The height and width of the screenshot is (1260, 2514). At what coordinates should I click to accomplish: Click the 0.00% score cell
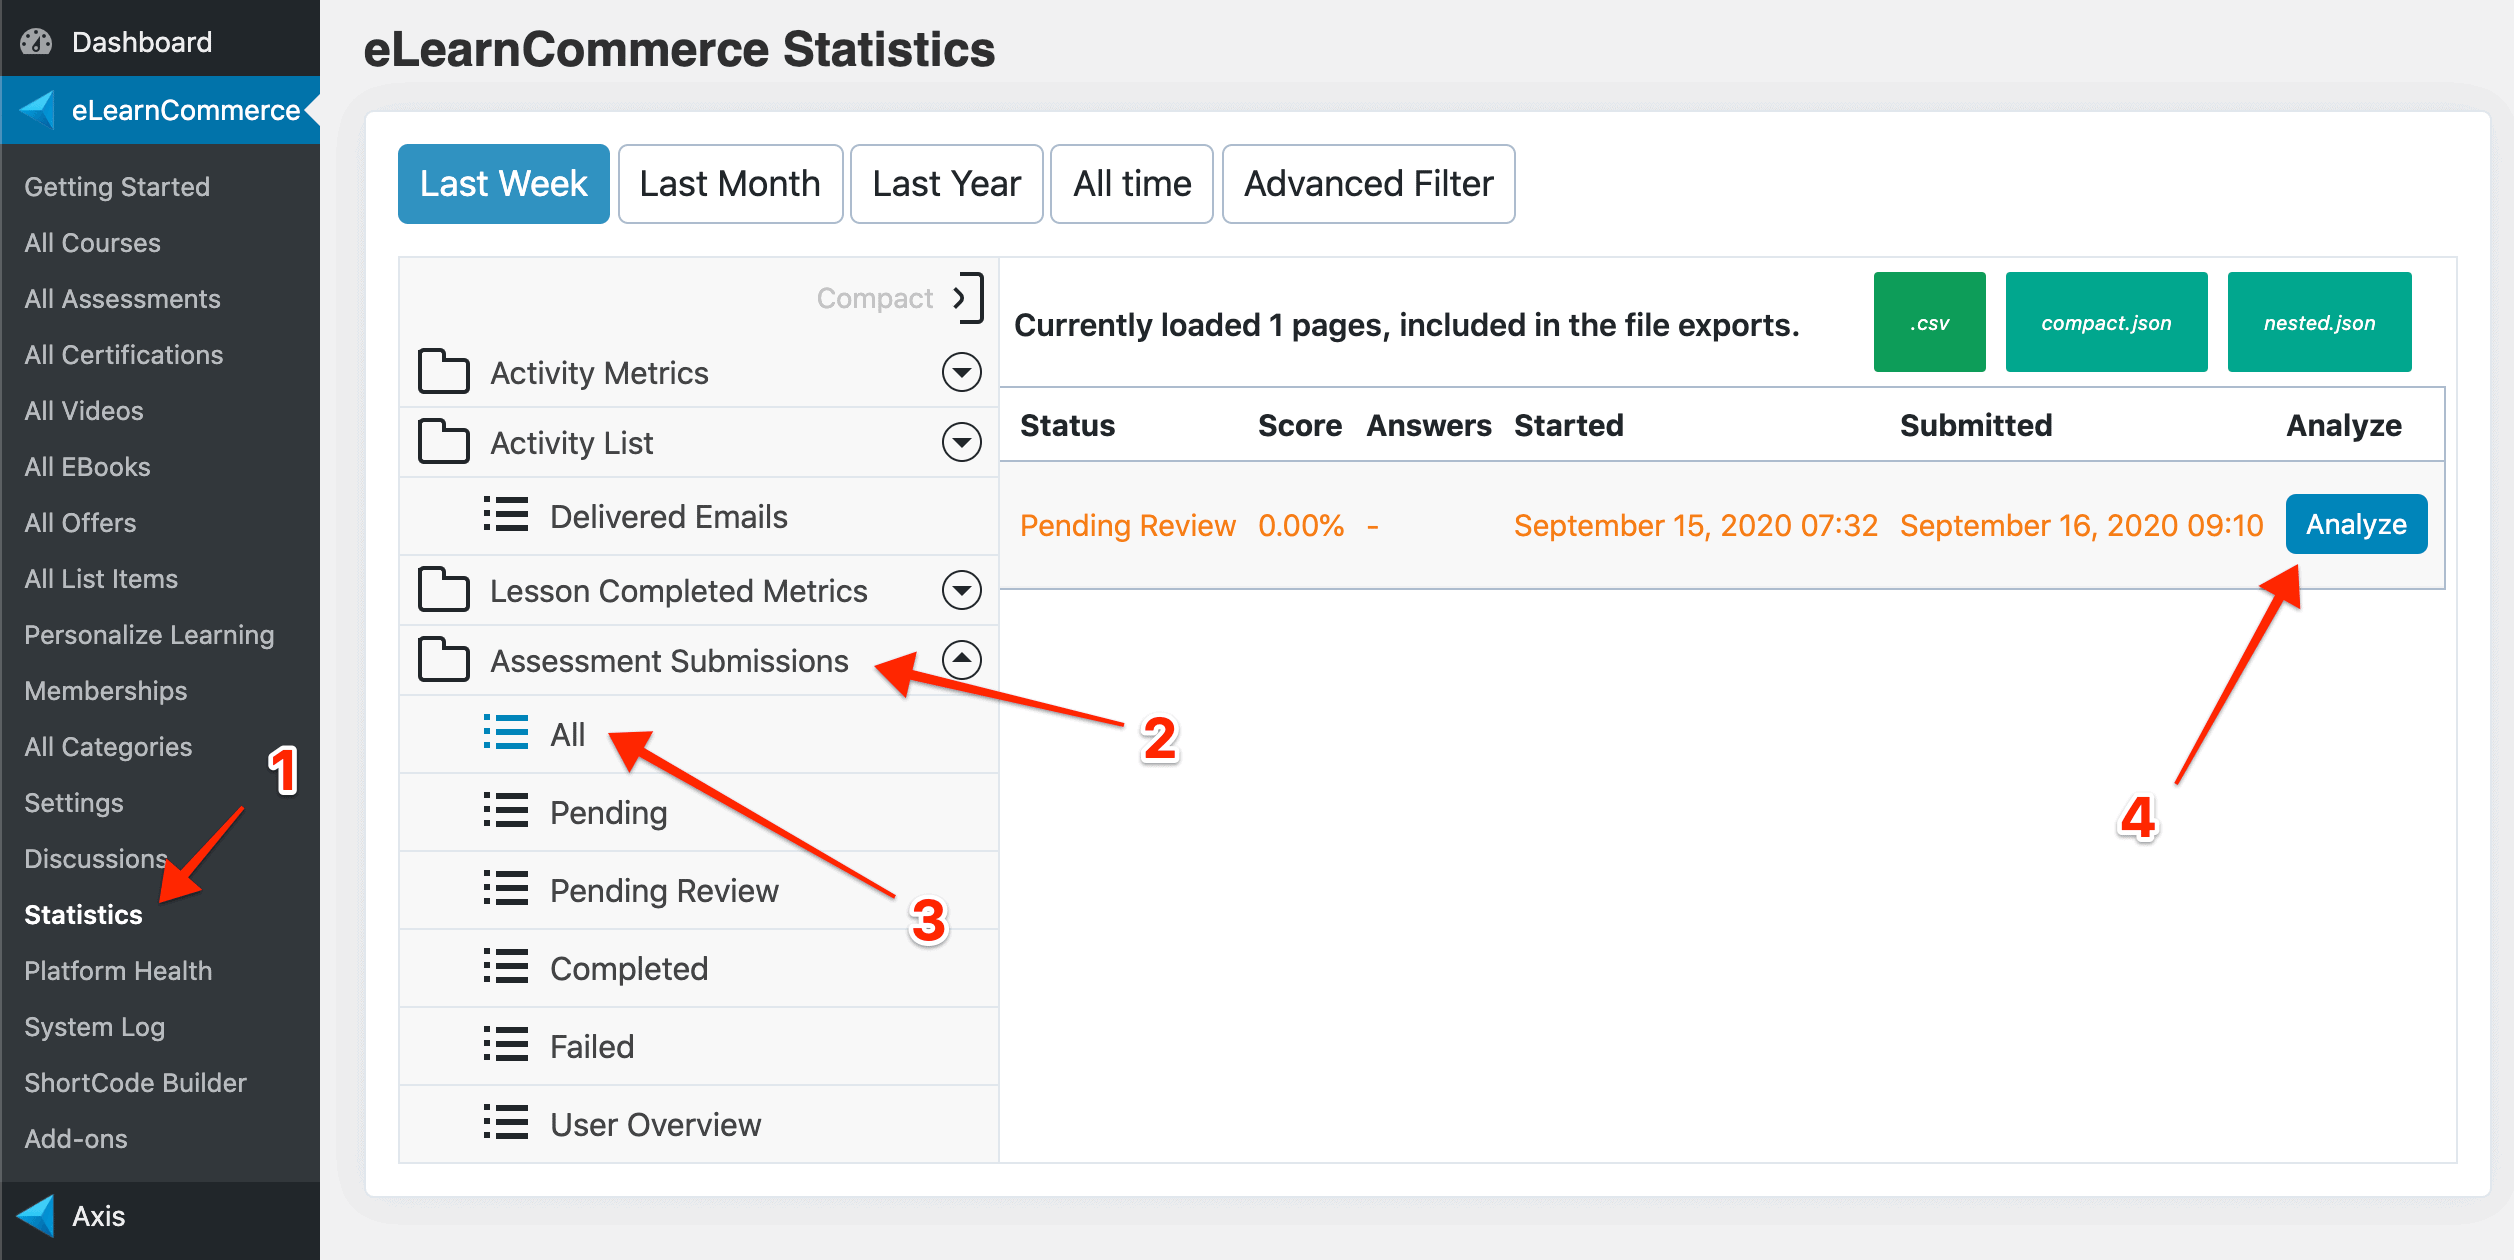[x=1301, y=525]
